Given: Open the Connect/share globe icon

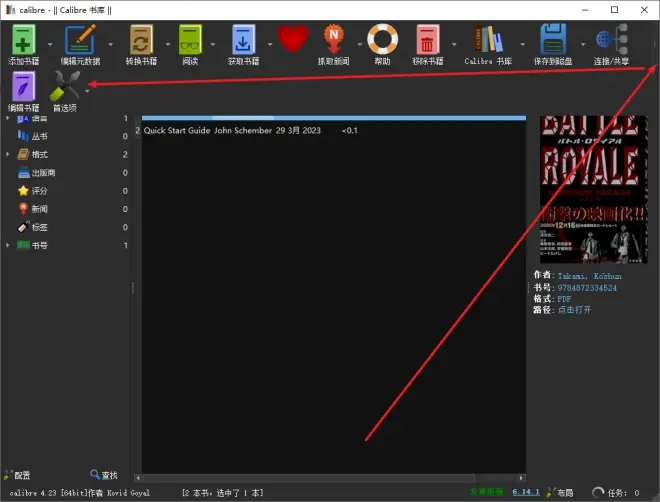Looking at the screenshot, I should pyautogui.click(x=612, y=39).
